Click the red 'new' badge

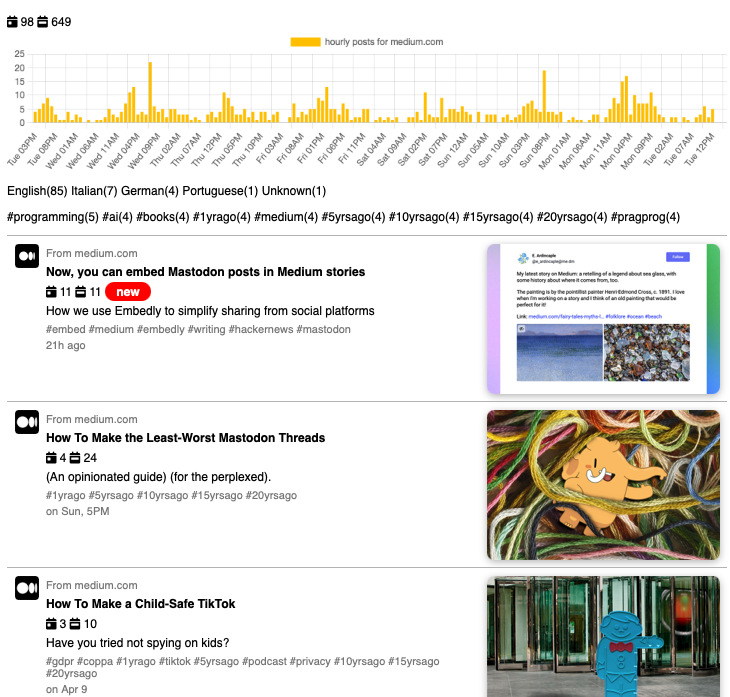tap(128, 292)
